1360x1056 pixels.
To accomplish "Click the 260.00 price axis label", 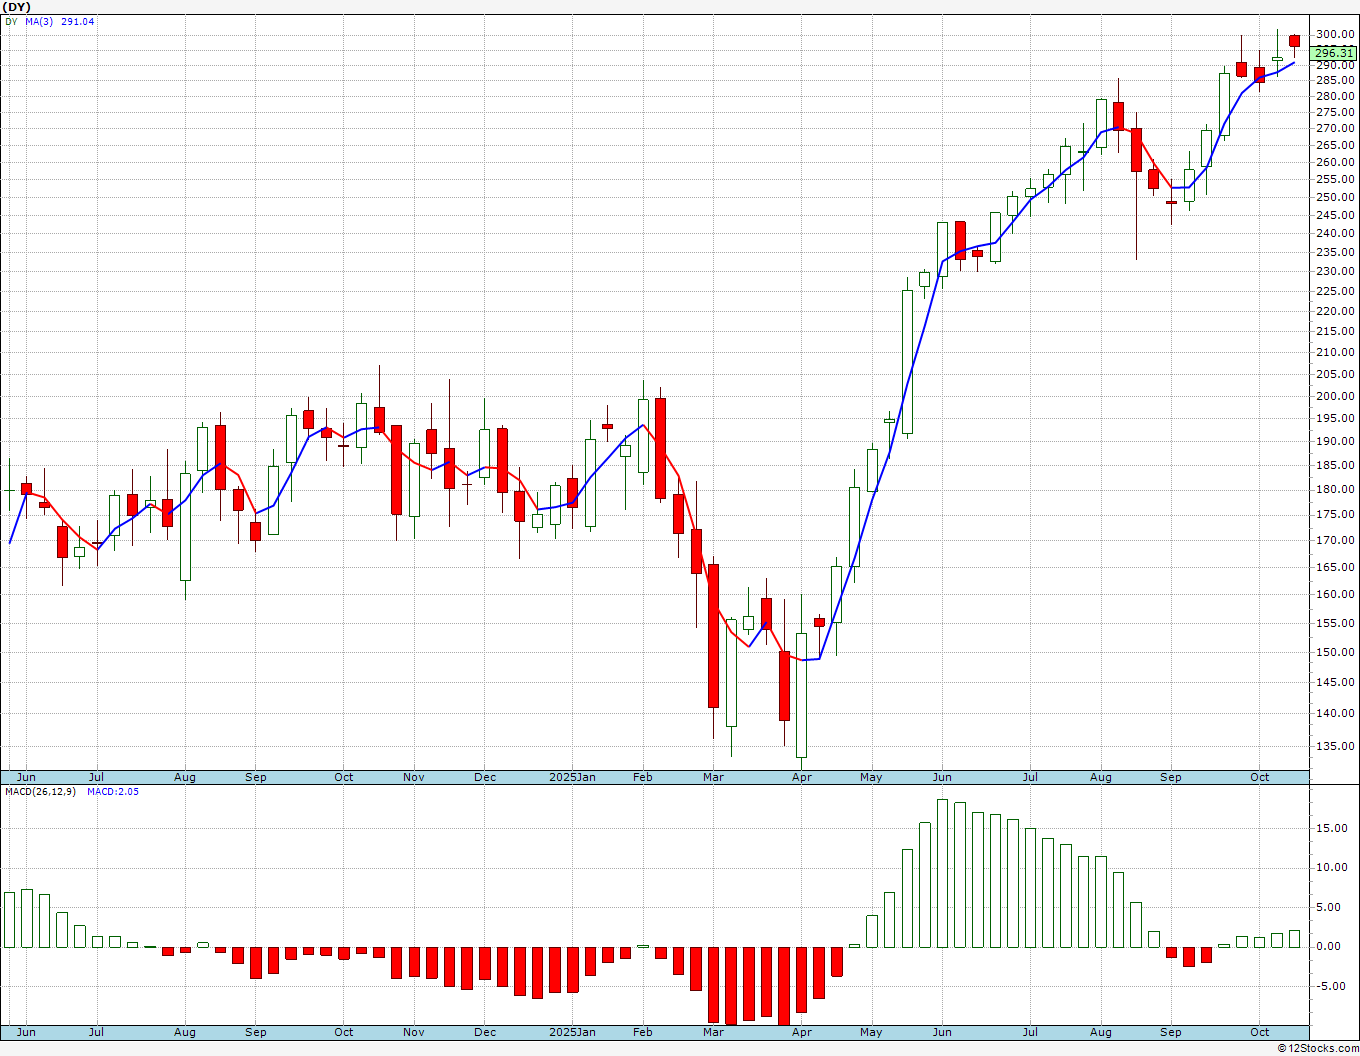I will pyautogui.click(x=1335, y=162).
